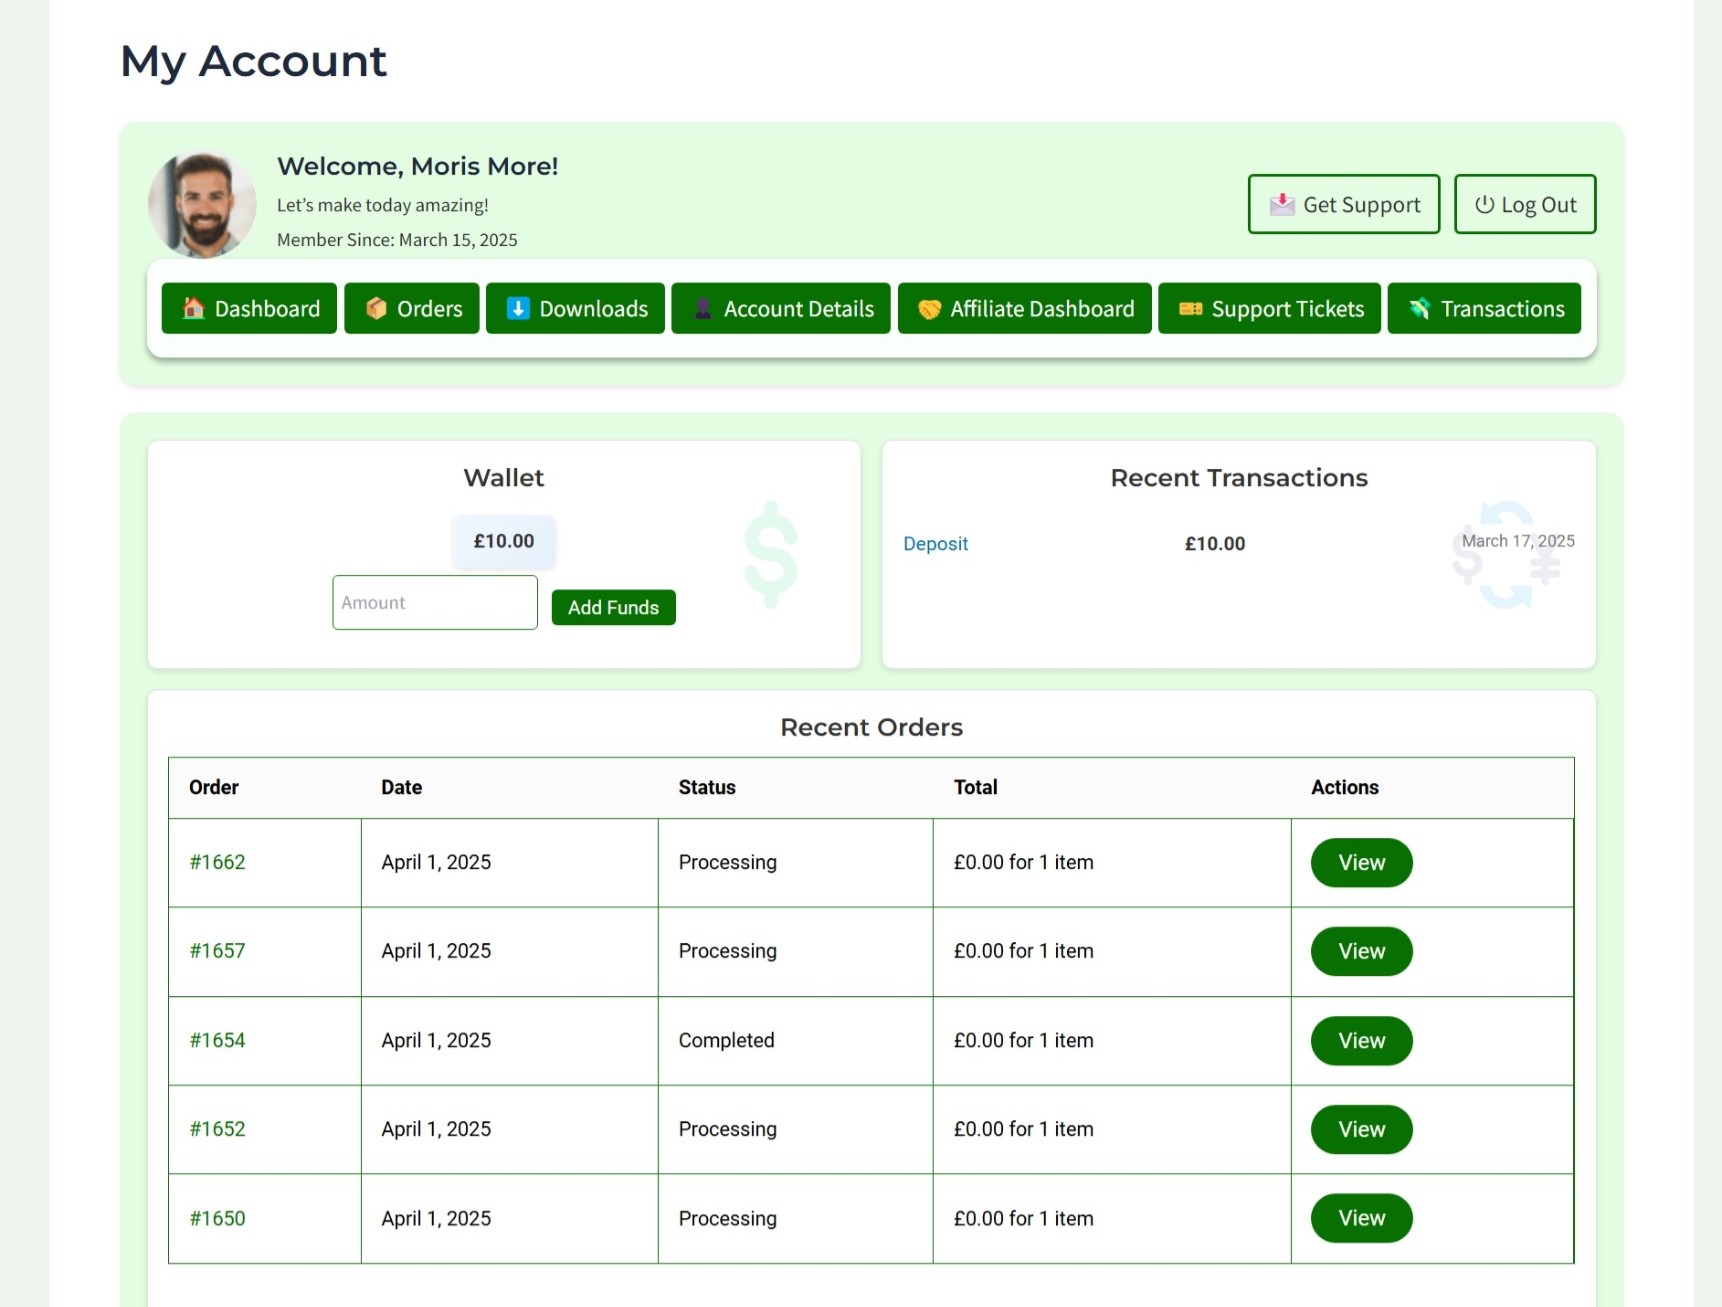This screenshot has height=1307, width=1722.
Task: Click the Get Support button
Action: coord(1344,204)
